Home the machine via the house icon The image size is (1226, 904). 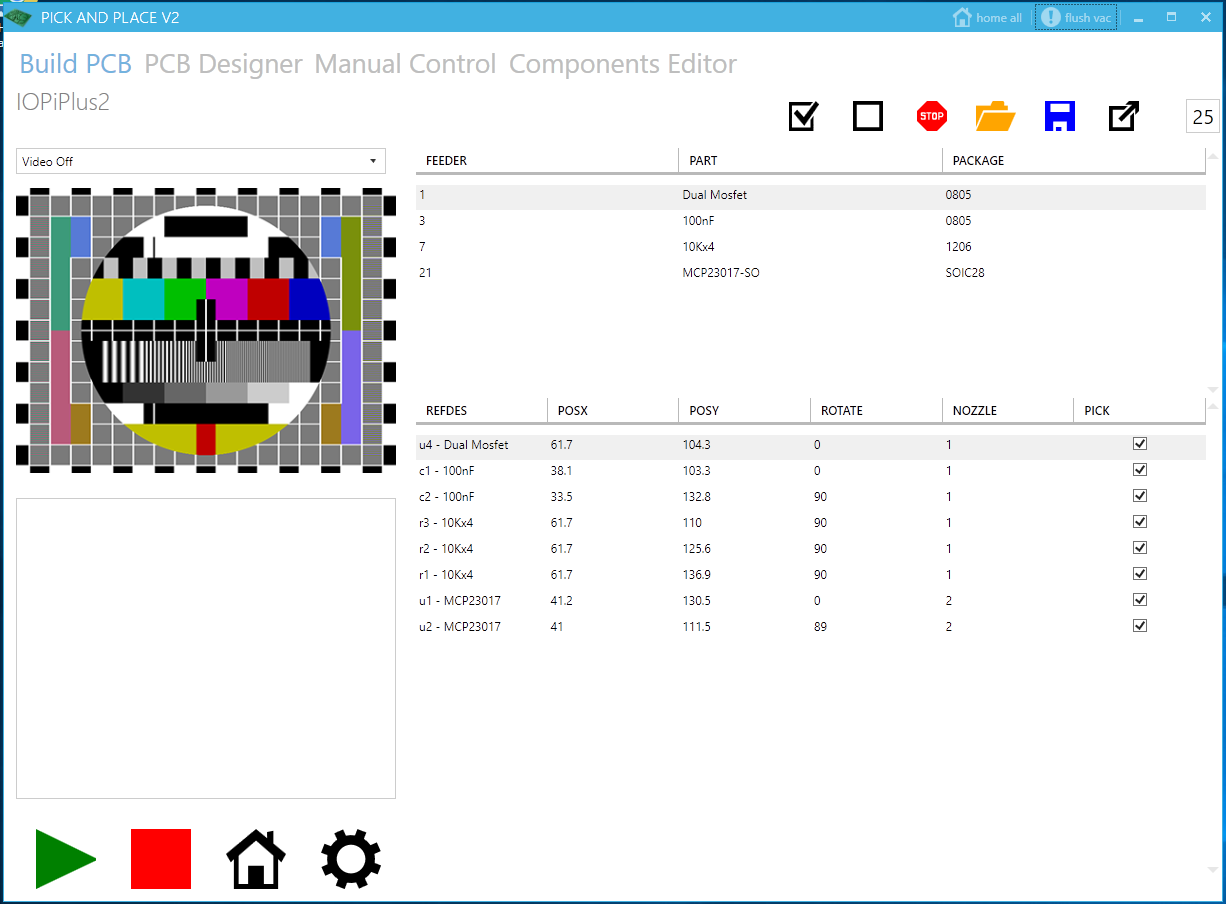(255, 858)
